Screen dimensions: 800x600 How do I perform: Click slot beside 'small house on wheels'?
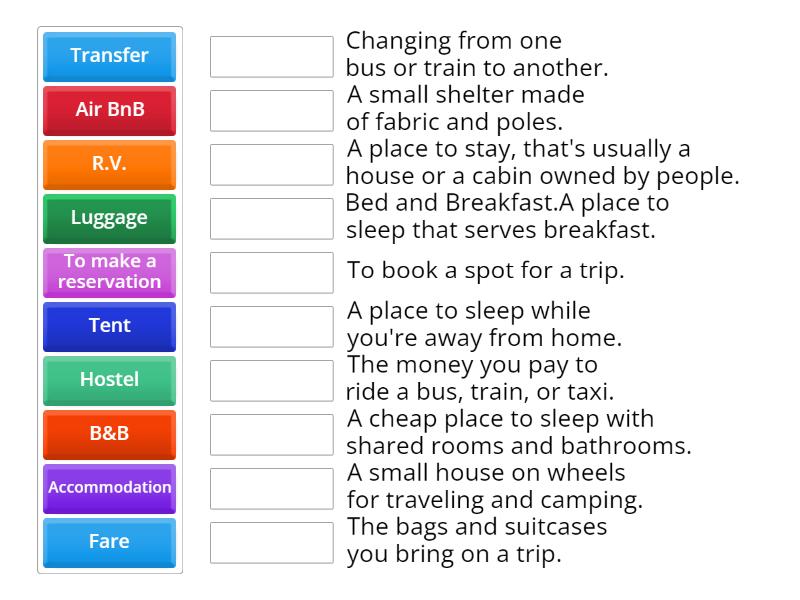(x=272, y=489)
